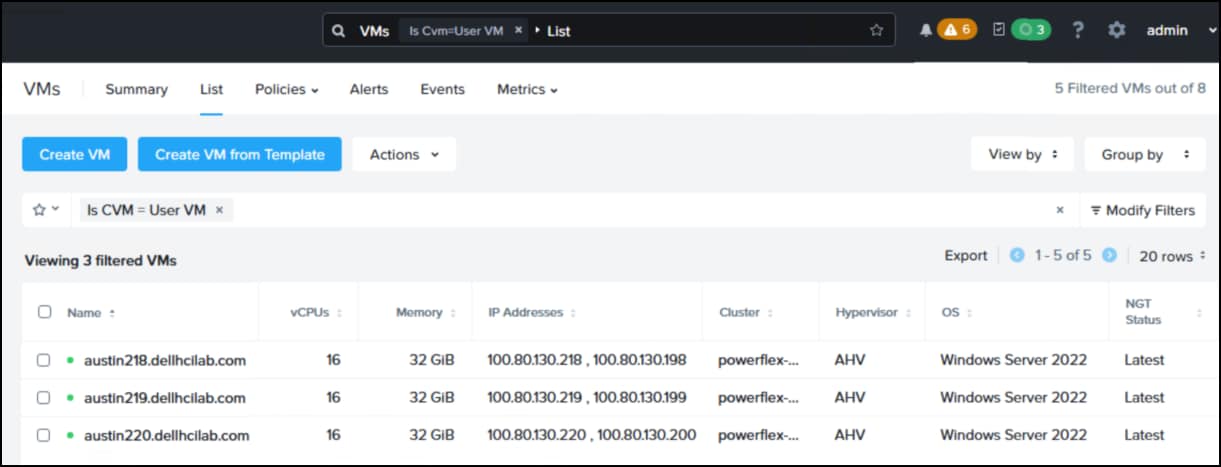
Task: Remove the Is Cvm=User VM search chip
Action: (x=518, y=30)
